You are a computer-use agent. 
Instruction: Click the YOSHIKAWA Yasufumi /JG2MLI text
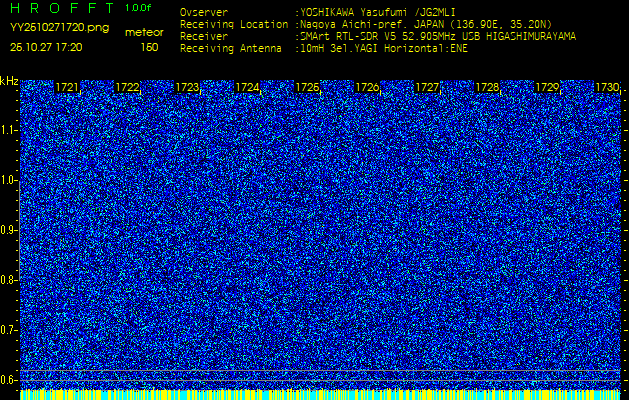click(378, 12)
